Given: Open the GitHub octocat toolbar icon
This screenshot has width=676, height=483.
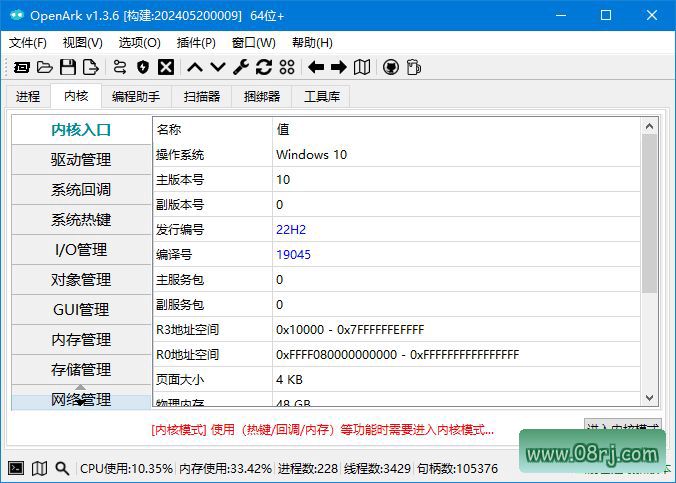Looking at the screenshot, I should point(391,67).
